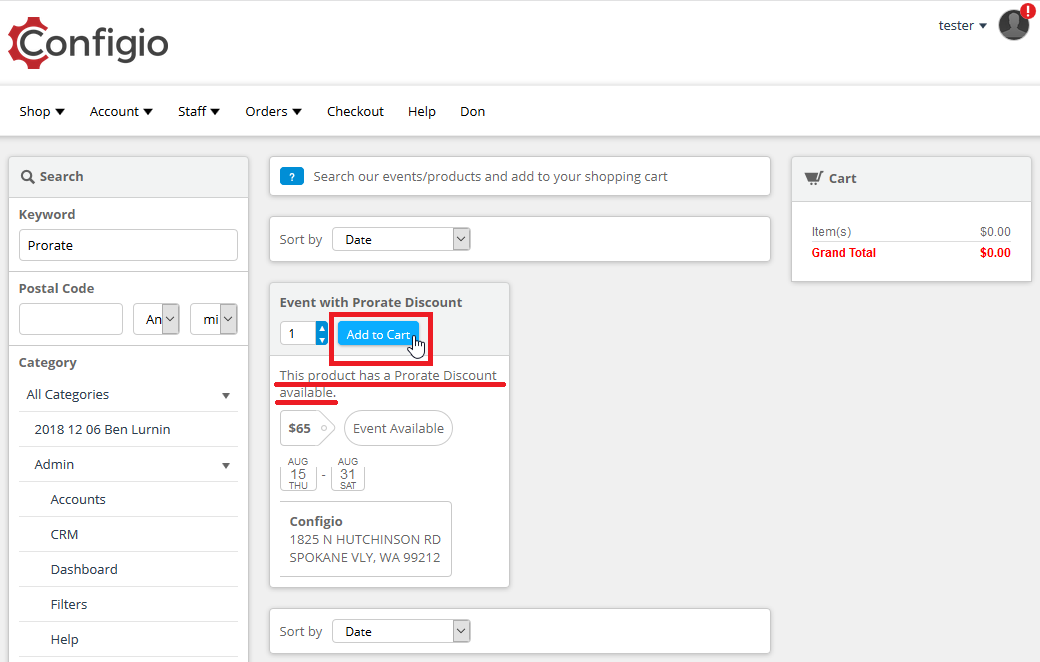Open the tester user dropdown
The width and height of the screenshot is (1040, 662).
pos(962,26)
